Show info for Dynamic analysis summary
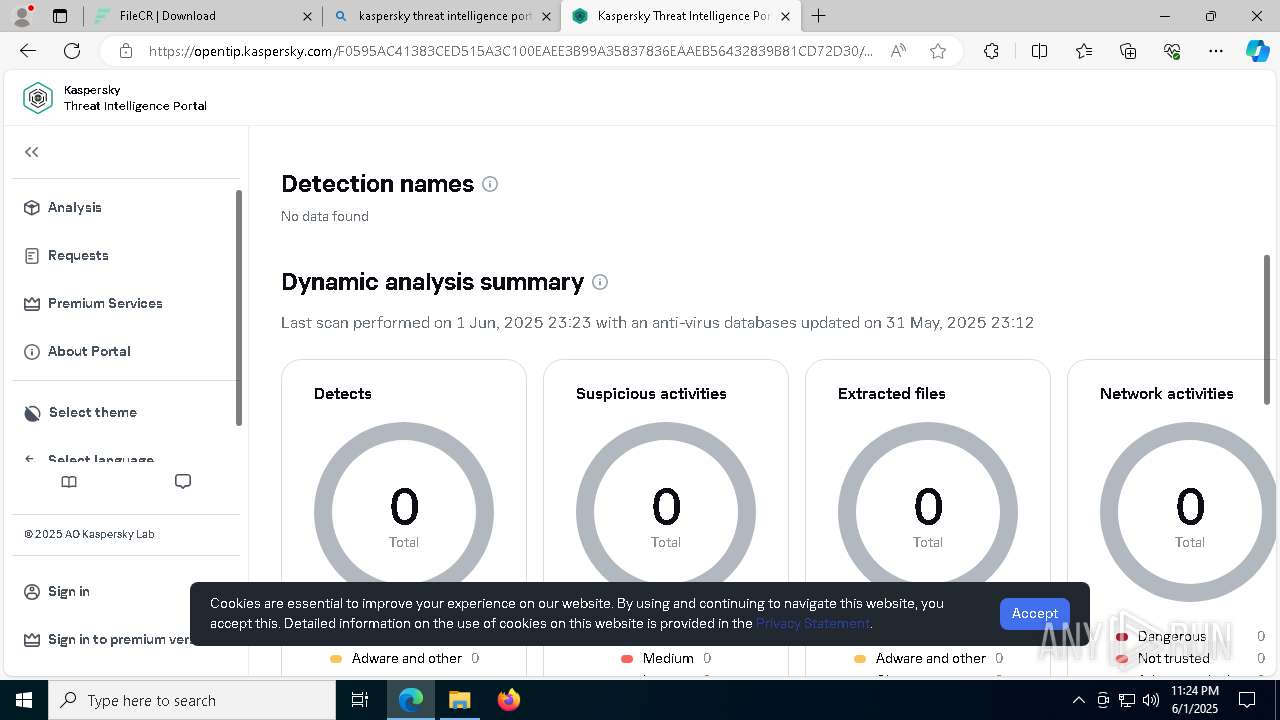 (x=600, y=282)
